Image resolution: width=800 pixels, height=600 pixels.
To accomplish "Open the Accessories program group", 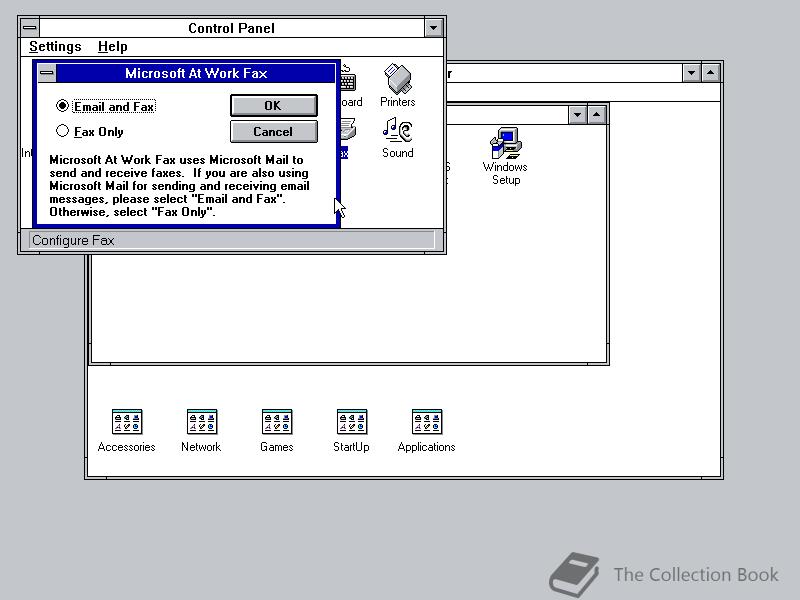I will (127, 431).
